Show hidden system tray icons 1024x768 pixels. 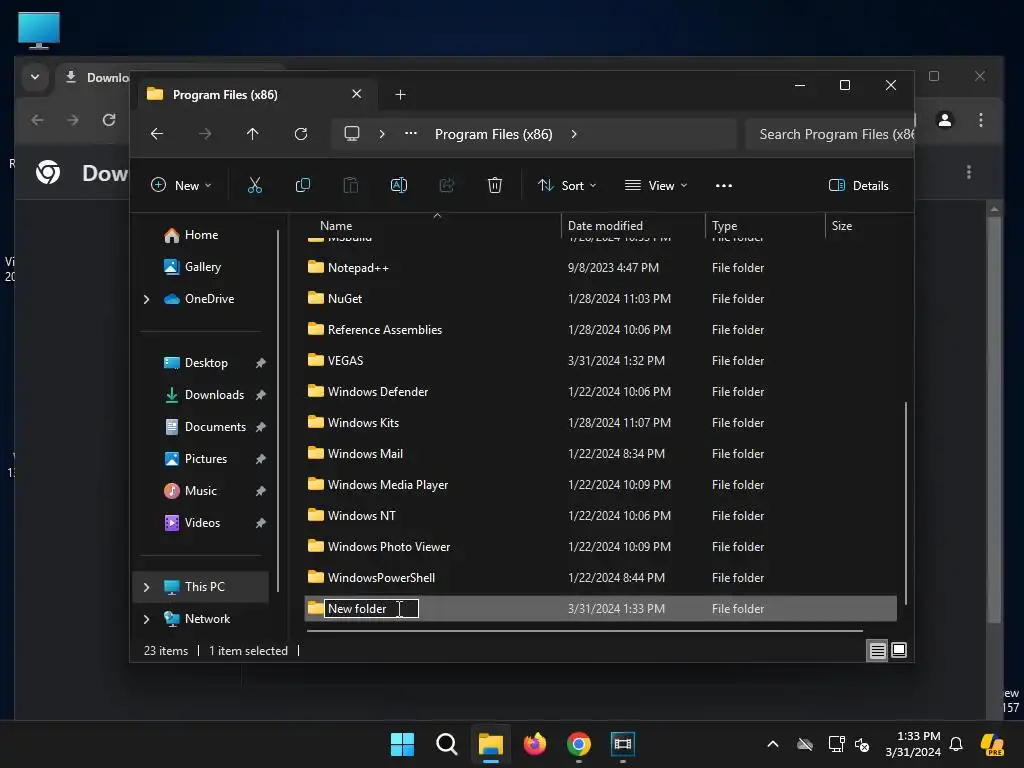(773, 744)
